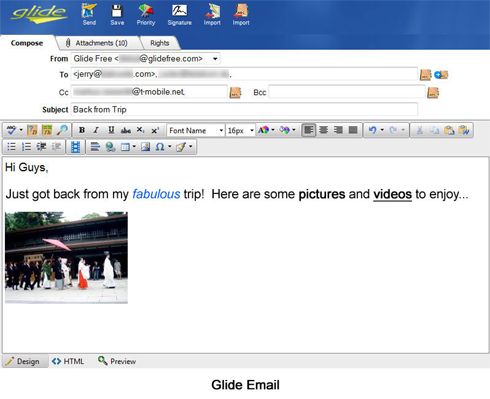This screenshot has height=399, width=490.
Task: Undo the last edit
Action: 372,130
